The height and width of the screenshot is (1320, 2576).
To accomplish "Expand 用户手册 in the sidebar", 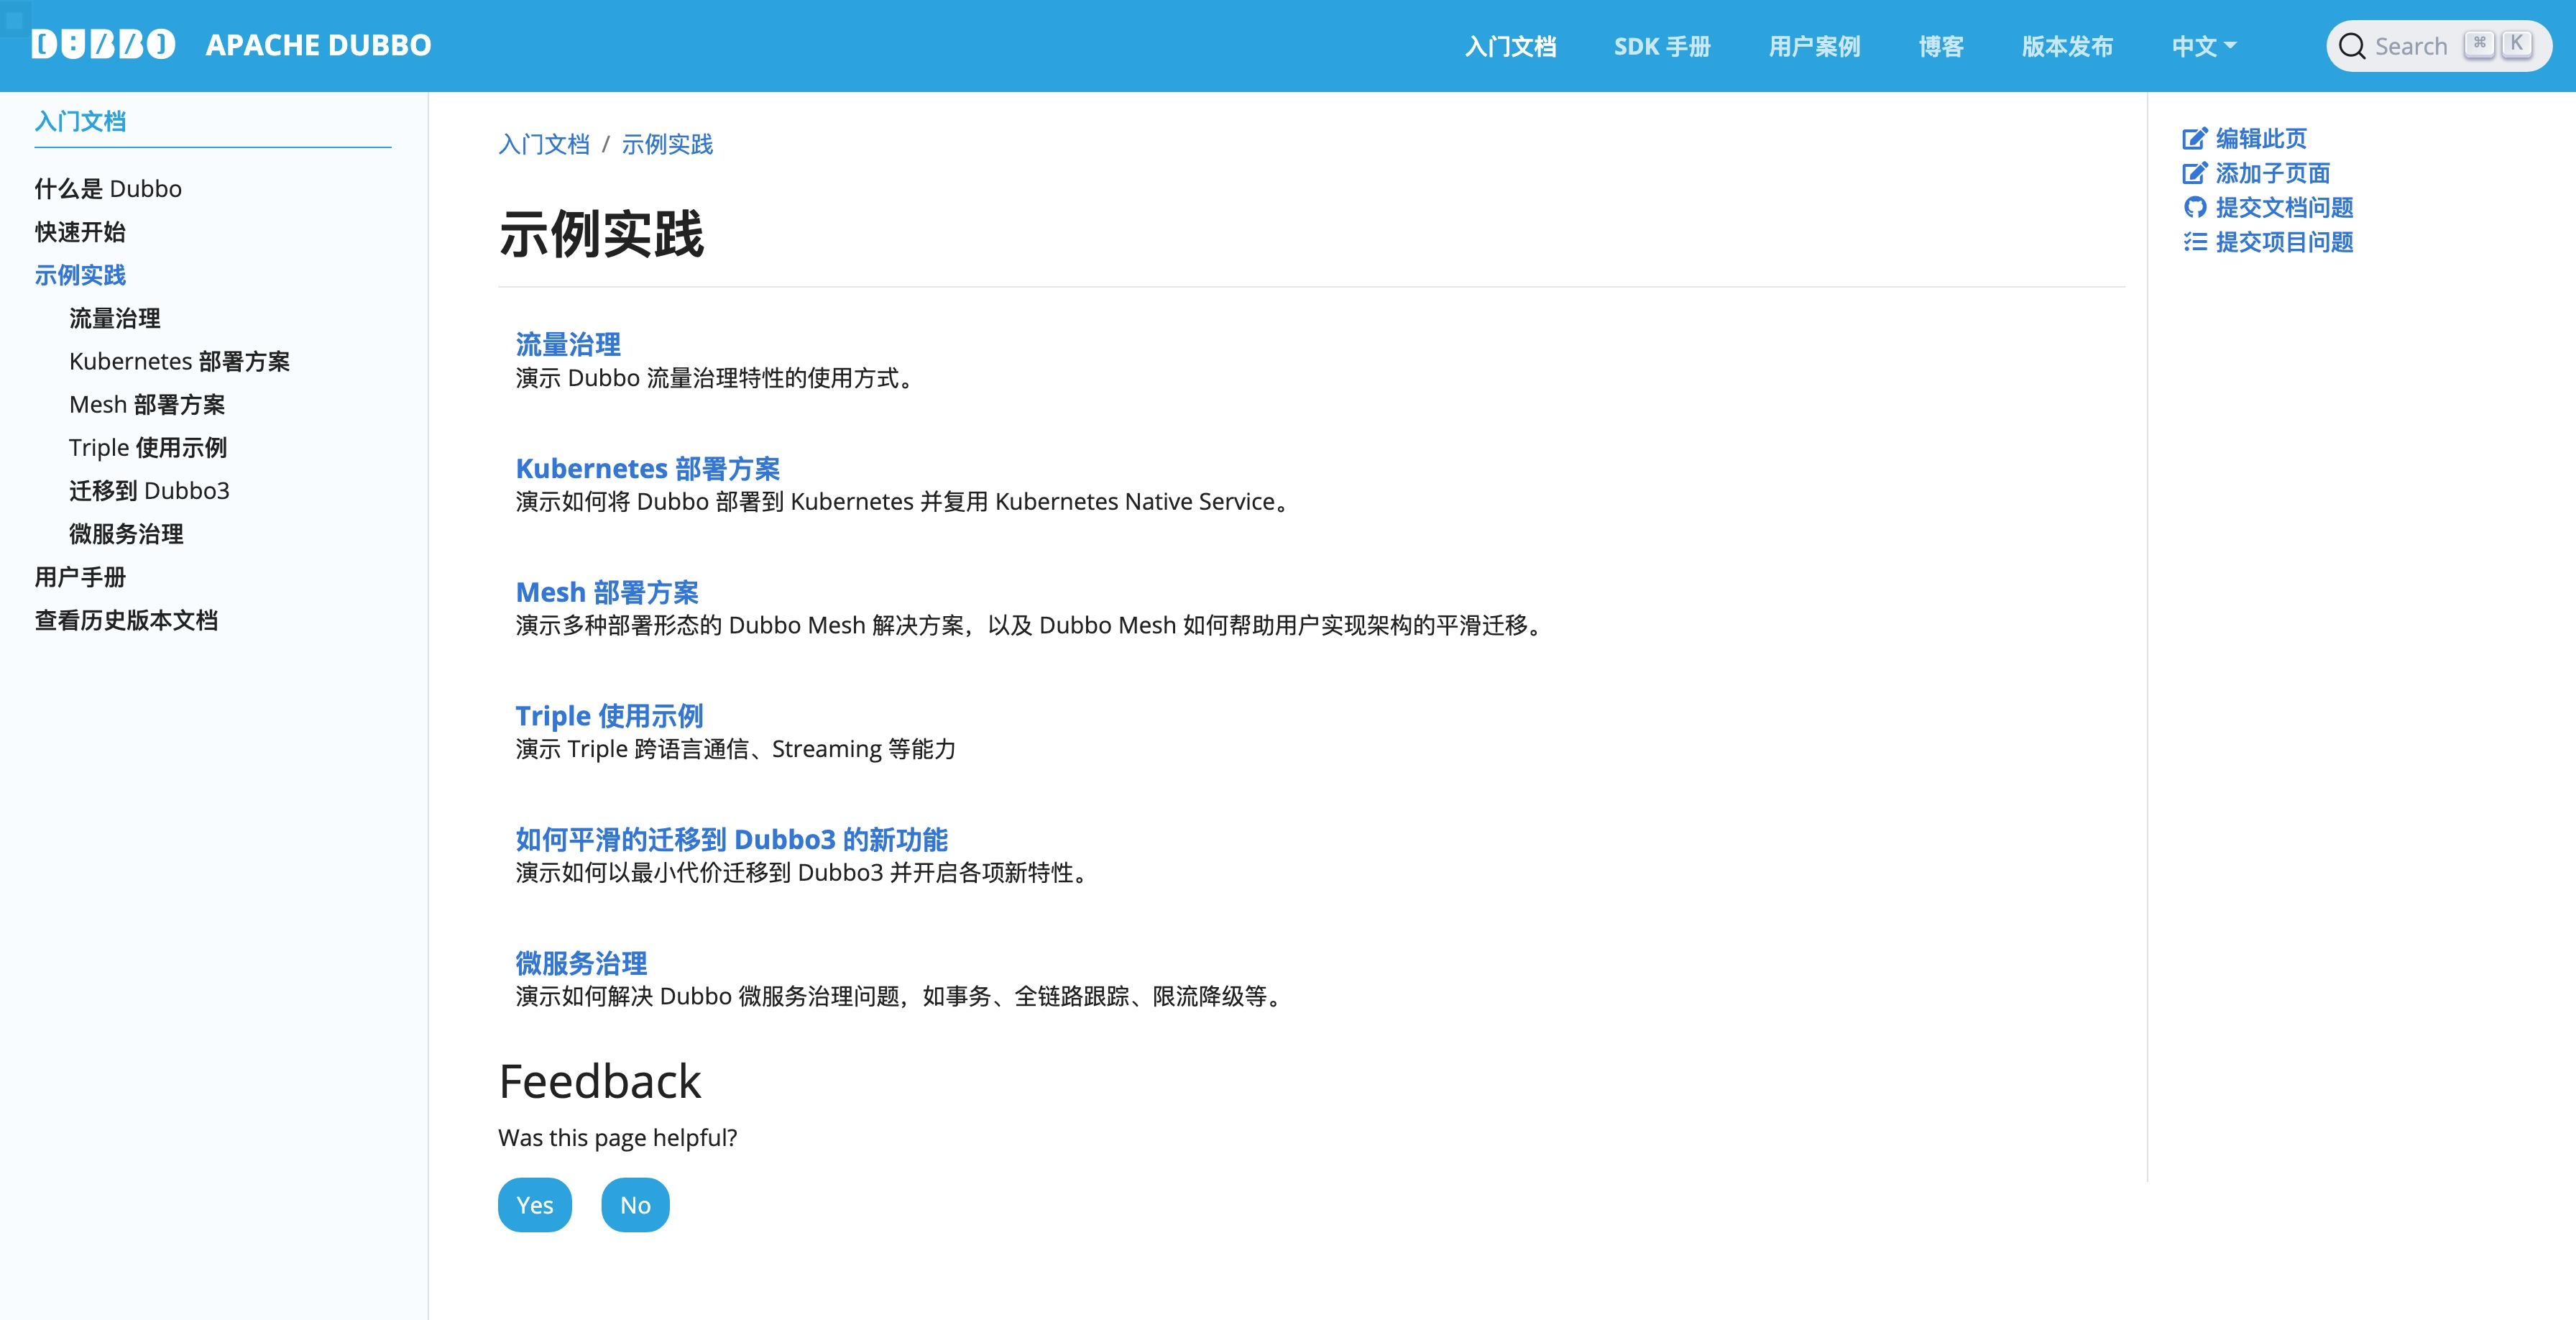I will click(80, 577).
